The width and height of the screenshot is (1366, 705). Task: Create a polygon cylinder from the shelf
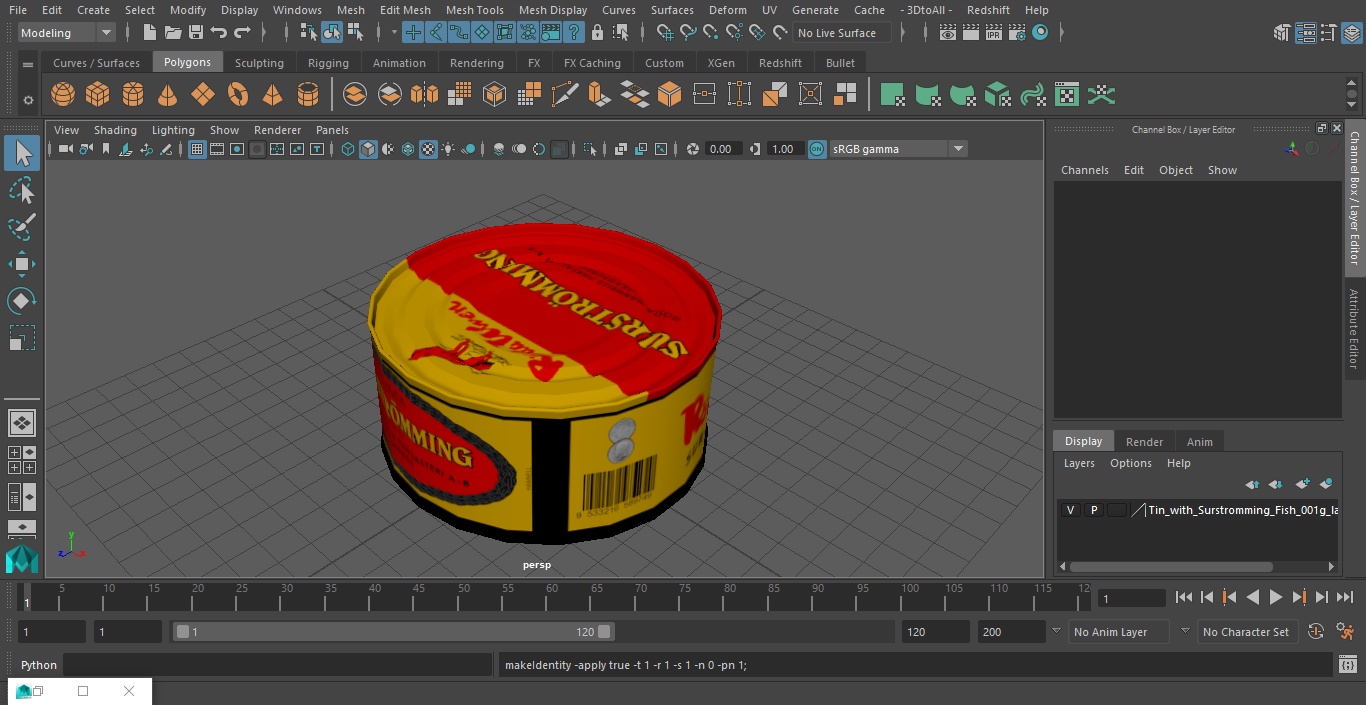pyautogui.click(x=132, y=95)
